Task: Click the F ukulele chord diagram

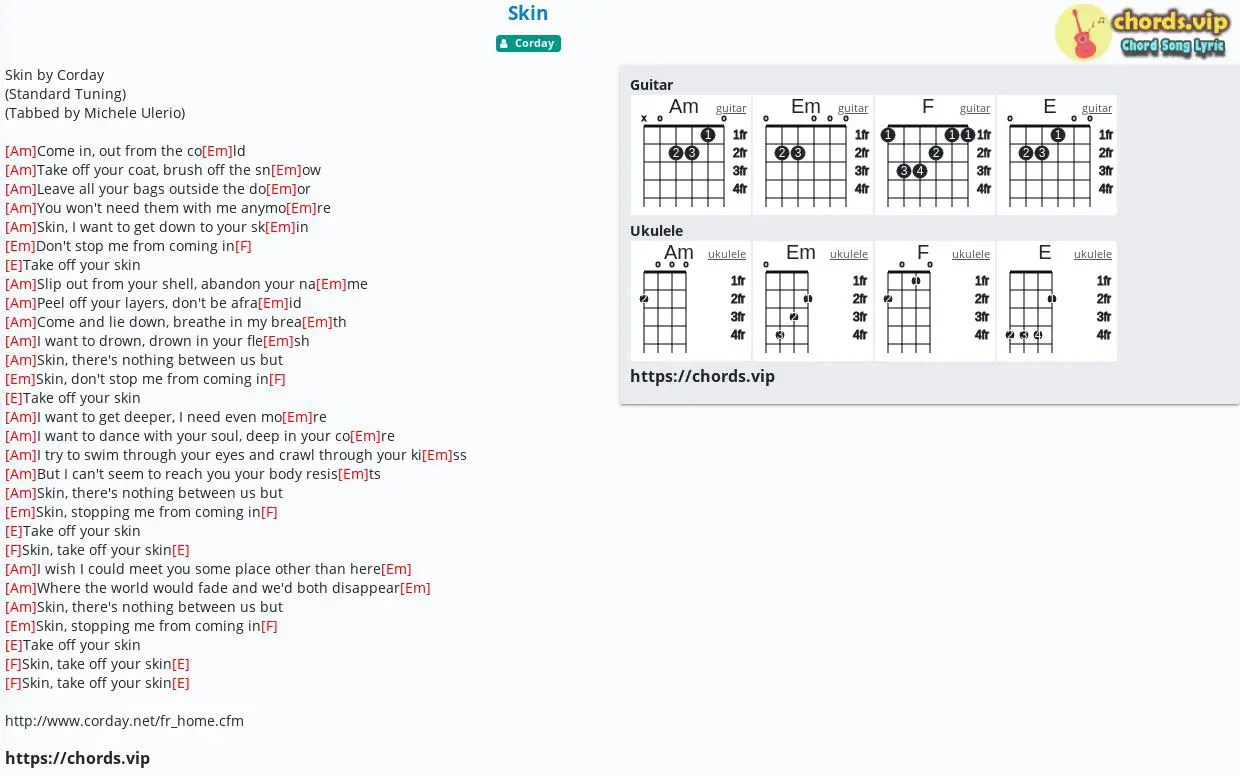Action: (935, 301)
